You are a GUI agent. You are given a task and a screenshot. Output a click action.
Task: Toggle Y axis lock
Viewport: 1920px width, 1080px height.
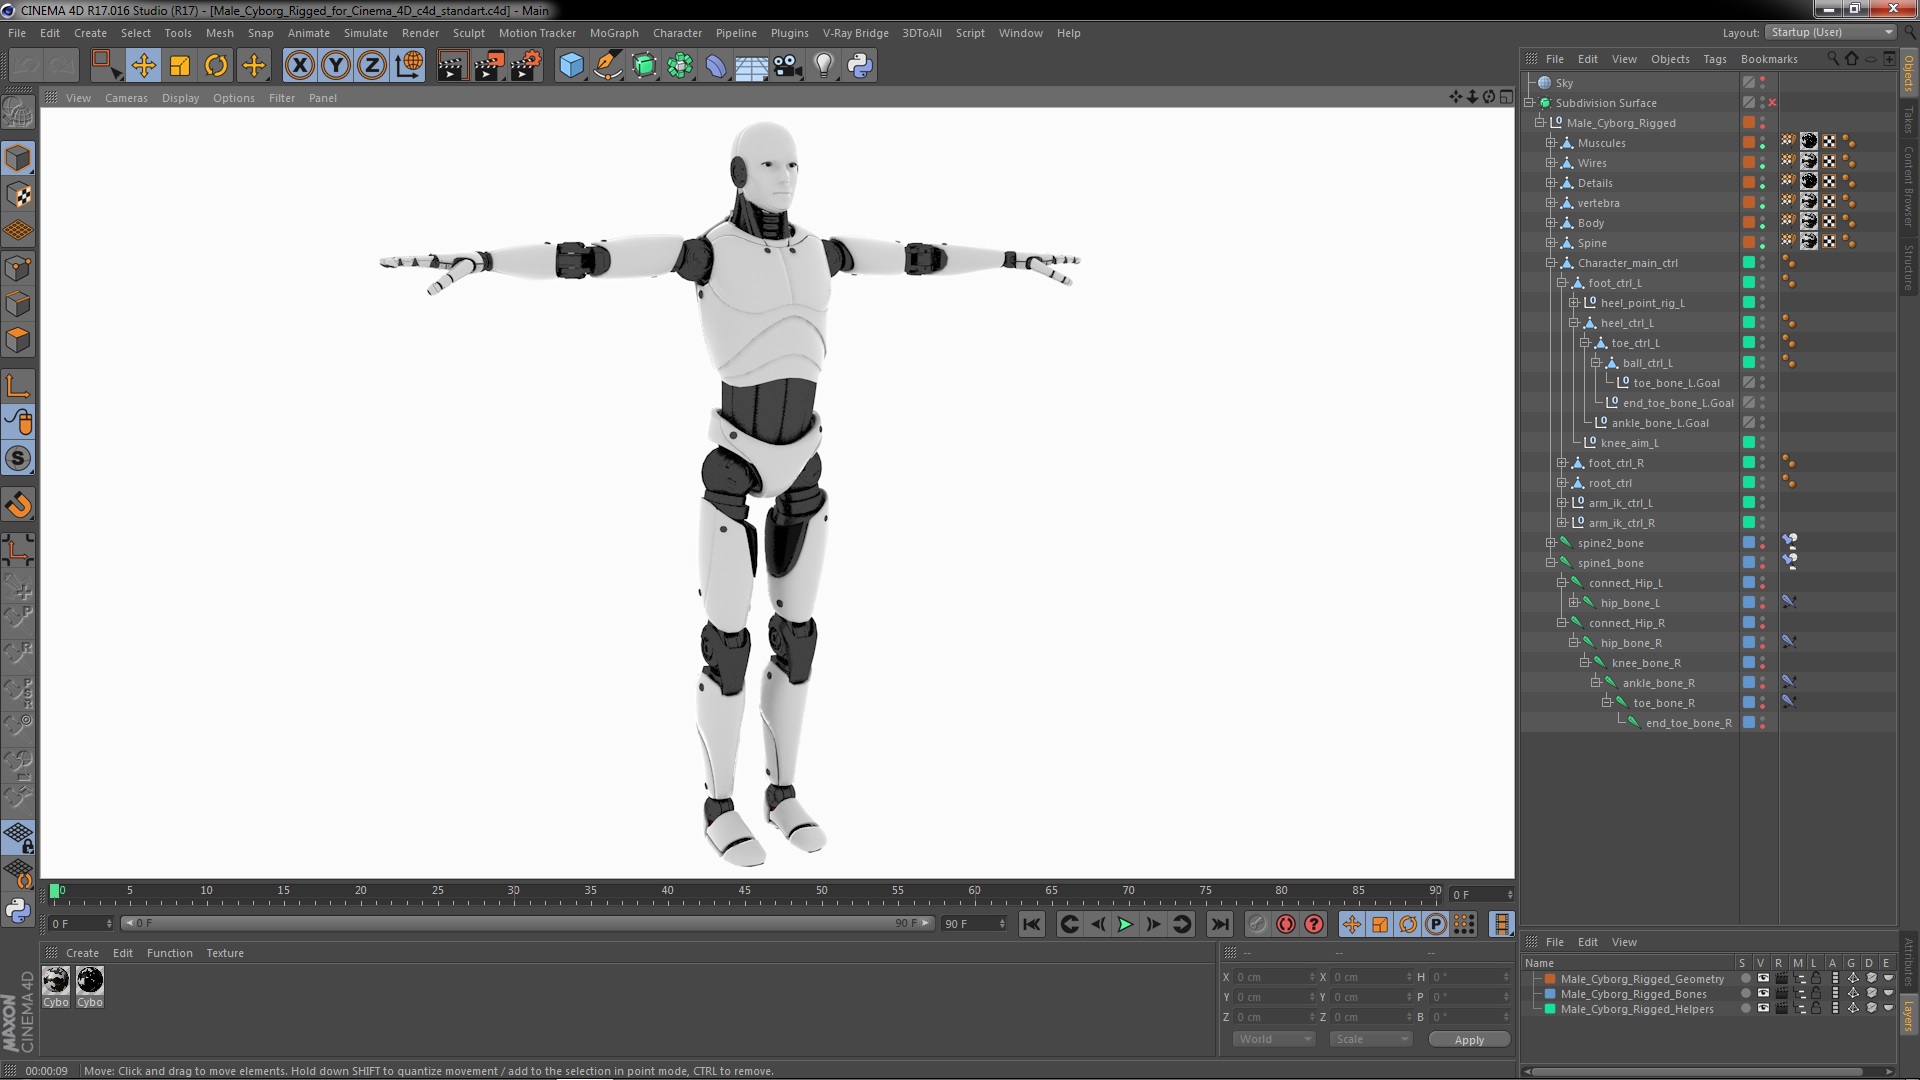tap(336, 66)
